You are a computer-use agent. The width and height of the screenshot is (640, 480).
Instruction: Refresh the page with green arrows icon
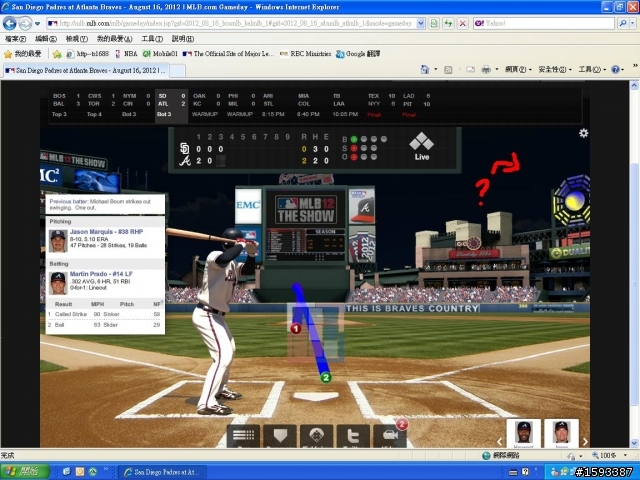(x=448, y=23)
